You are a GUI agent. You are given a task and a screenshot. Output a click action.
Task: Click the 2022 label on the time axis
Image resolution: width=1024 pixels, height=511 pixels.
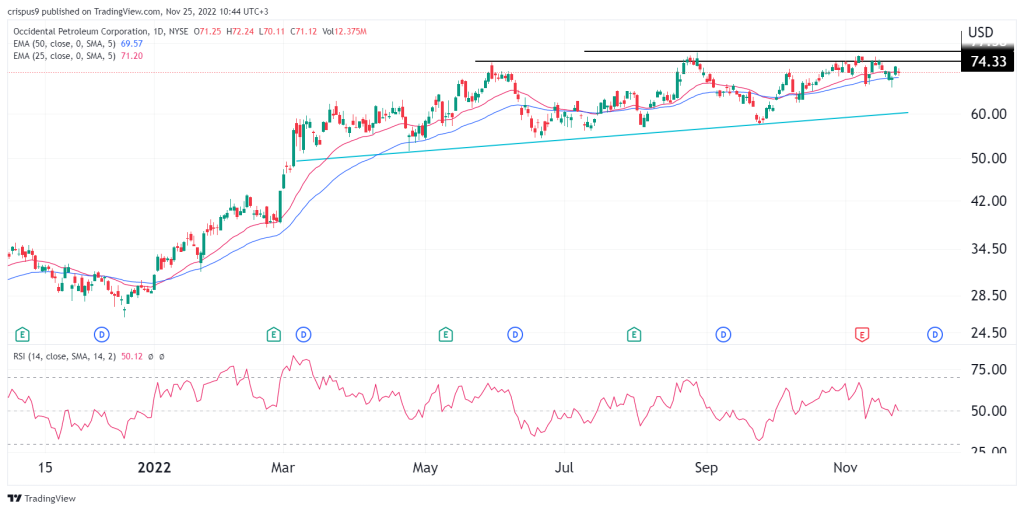click(x=155, y=468)
